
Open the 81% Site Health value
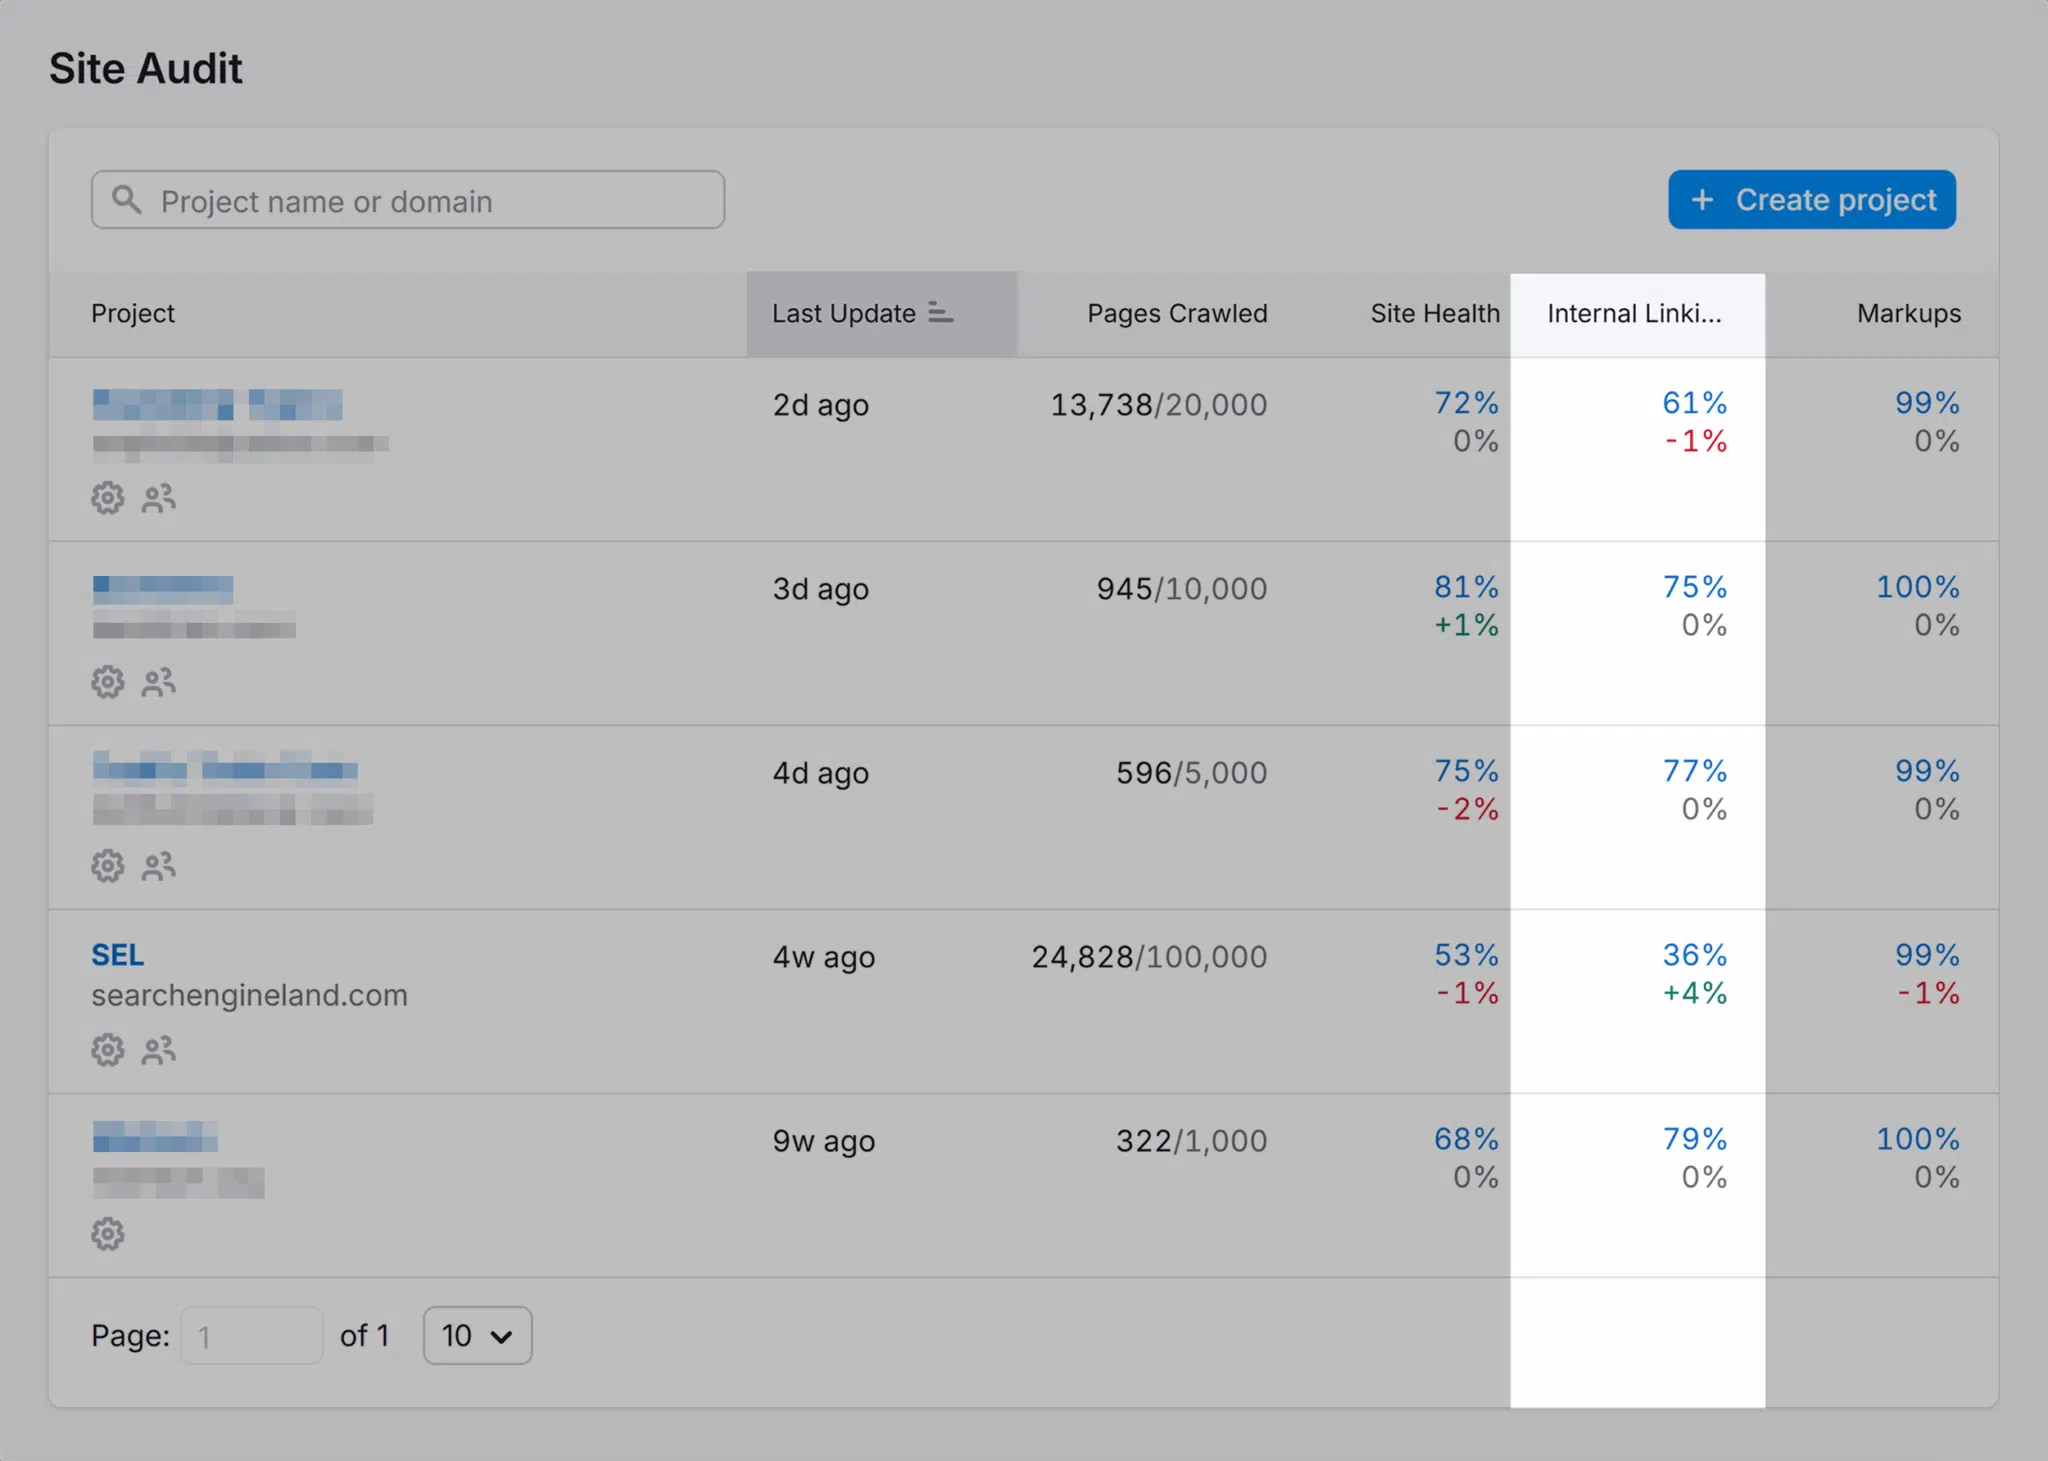click(x=1466, y=587)
